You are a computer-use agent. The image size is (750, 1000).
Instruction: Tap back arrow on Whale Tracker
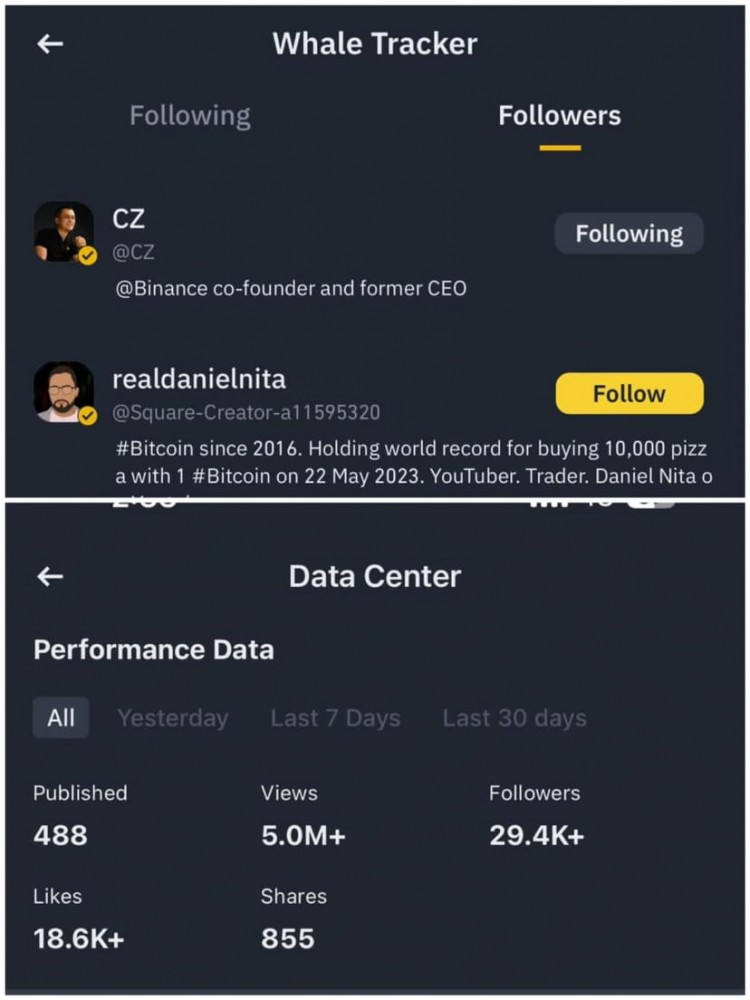pos(50,44)
